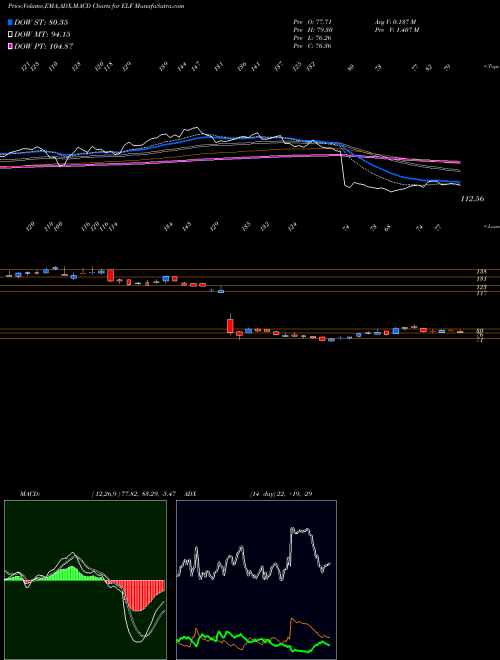This screenshot has width=500, height=660.
Task: Click the red MACD histogram bars
Action: (x=137, y=594)
